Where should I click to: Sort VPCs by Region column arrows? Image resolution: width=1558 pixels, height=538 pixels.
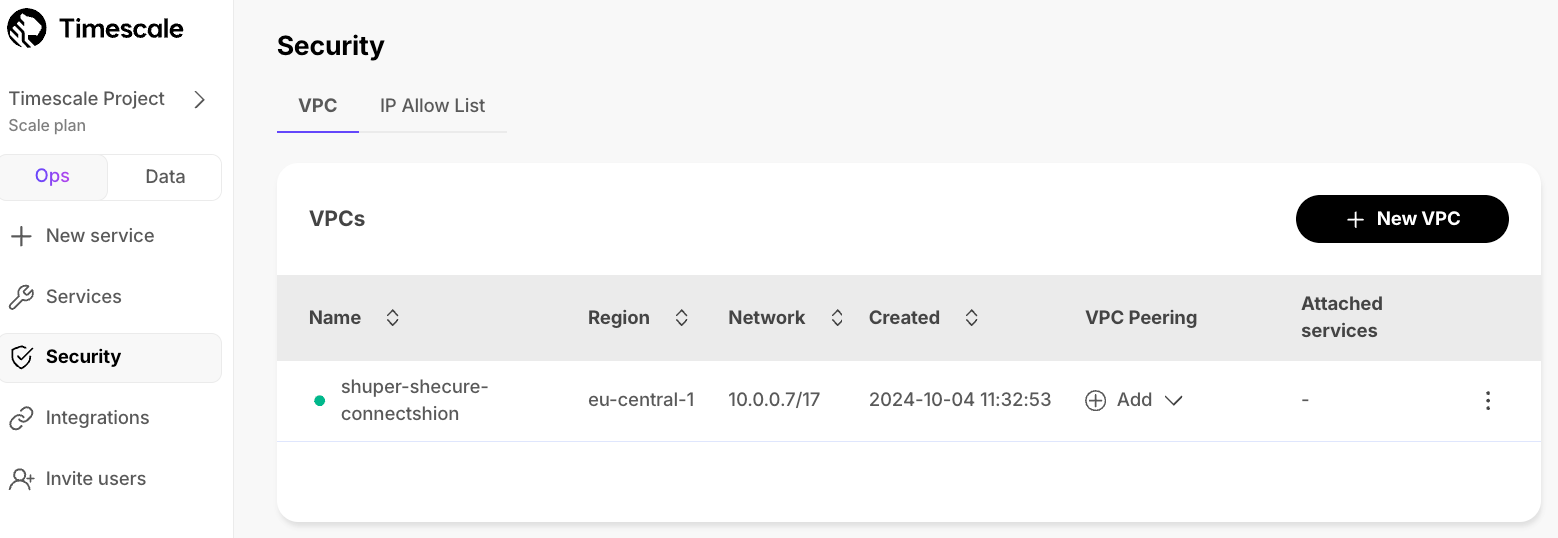point(682,318)
